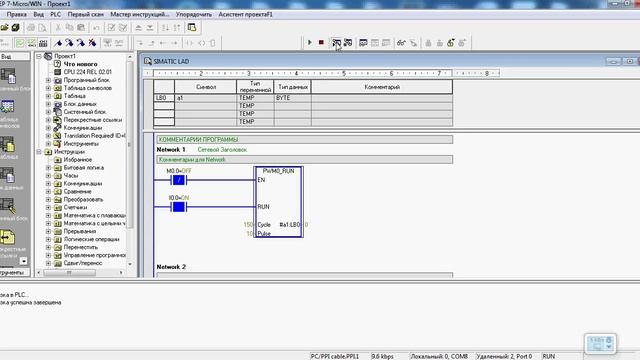Click the Вид navigation bar header
This screenshot has width=640, height=360.
pyautogui.click(x=15, y=56)
